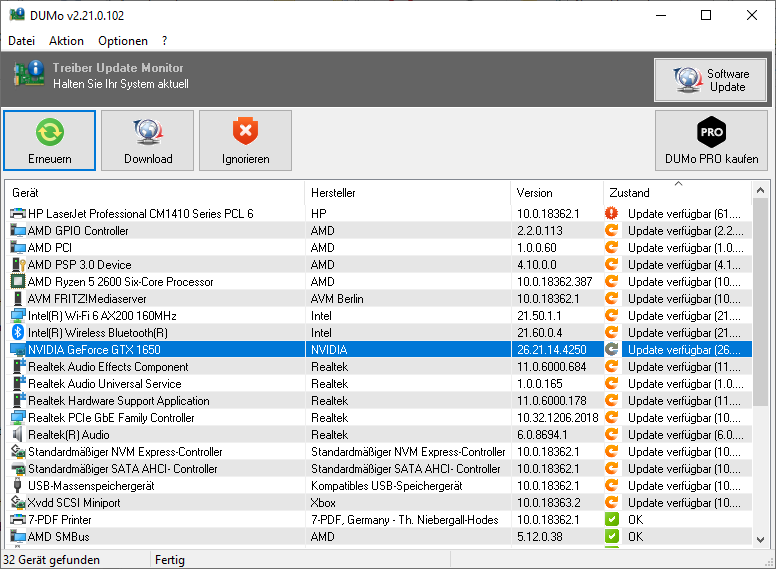Click the Ignorieren shield icon button
This screenshot has width=776, height=569.
[245, 141]
